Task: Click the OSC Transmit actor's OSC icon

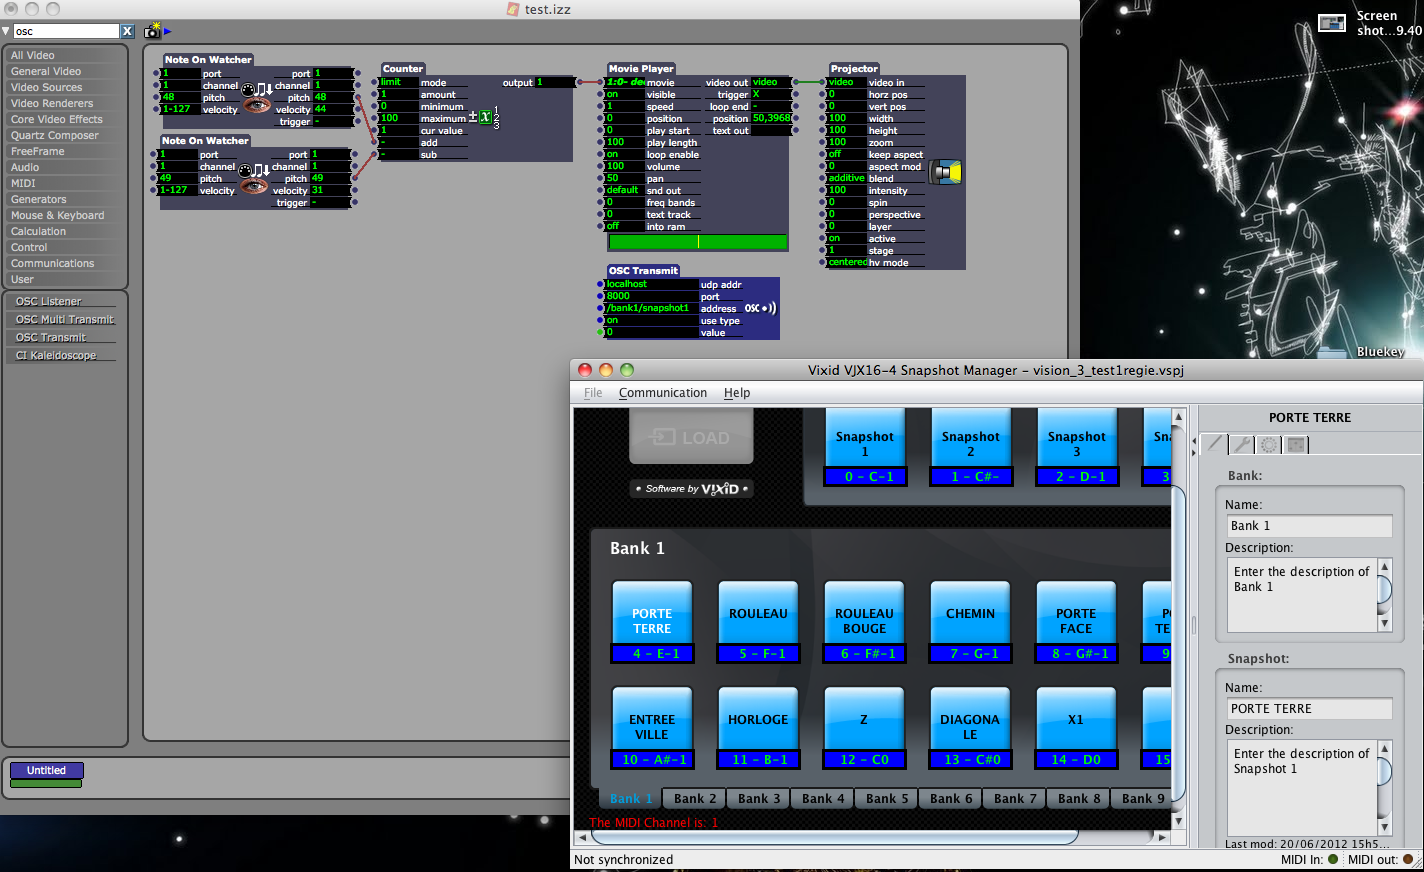Action: pyautogui.click(x=760, y=308)
